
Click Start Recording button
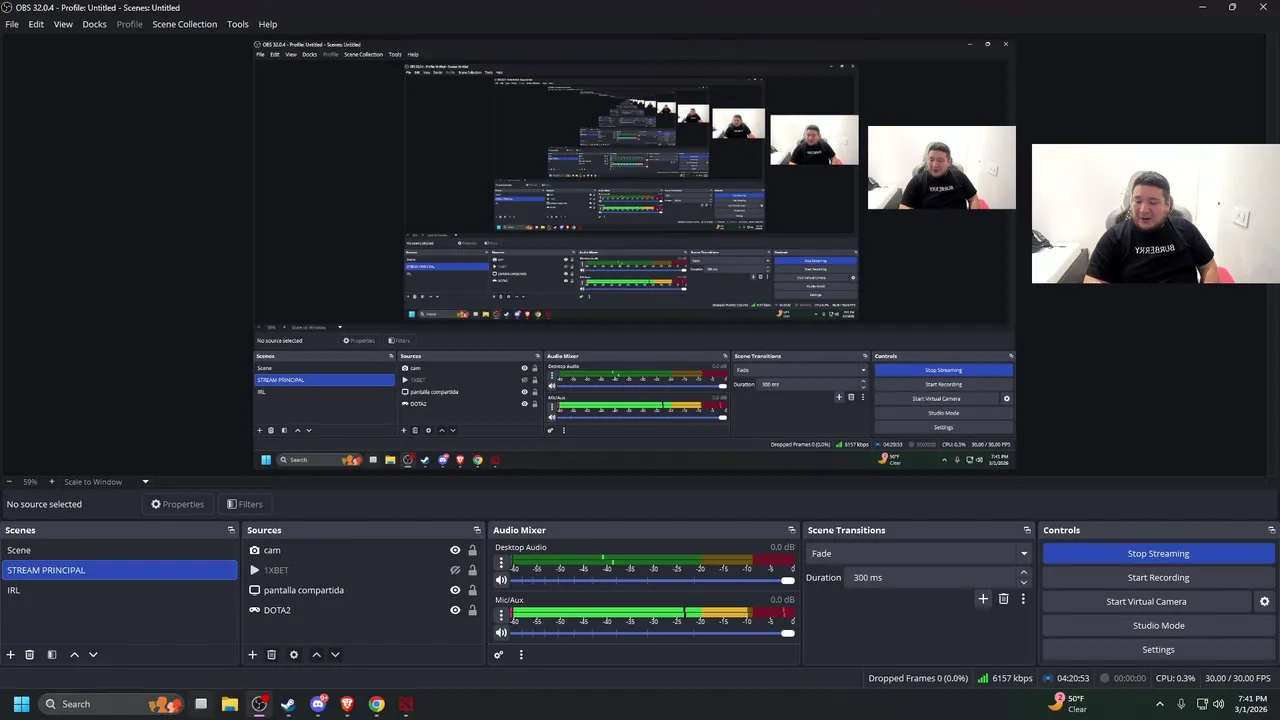coord(1158,577)
